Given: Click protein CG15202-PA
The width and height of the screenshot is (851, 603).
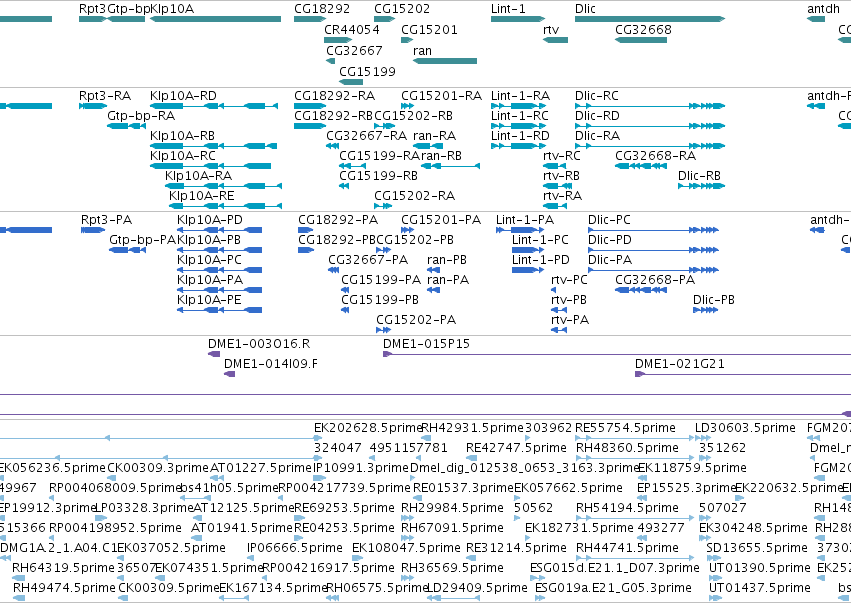Looking at the screenshot, I should tap(383, 330).
